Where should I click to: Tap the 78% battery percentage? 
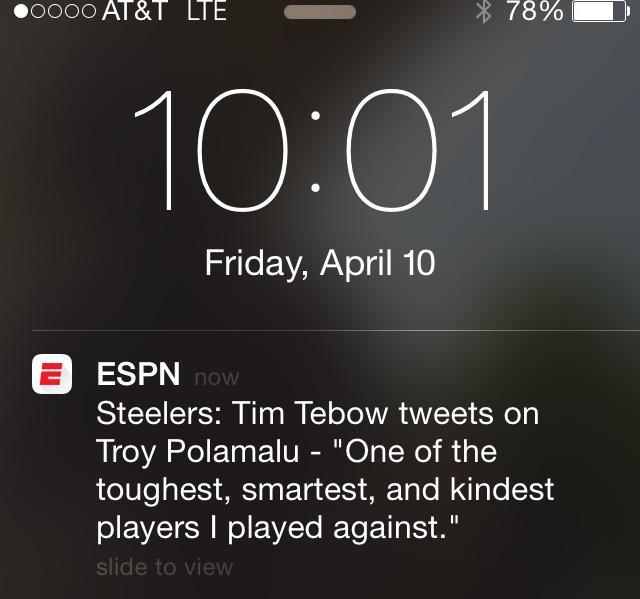[x=535, y=12]
